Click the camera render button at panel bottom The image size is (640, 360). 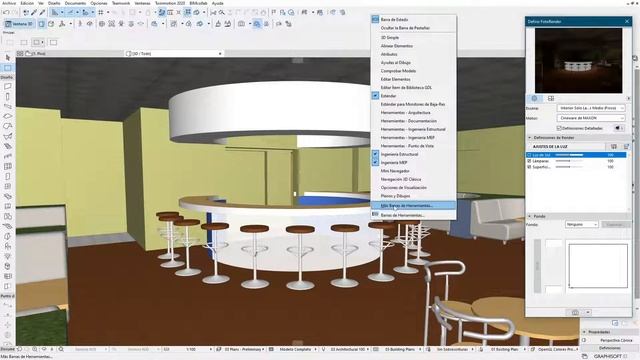[575, 312]
